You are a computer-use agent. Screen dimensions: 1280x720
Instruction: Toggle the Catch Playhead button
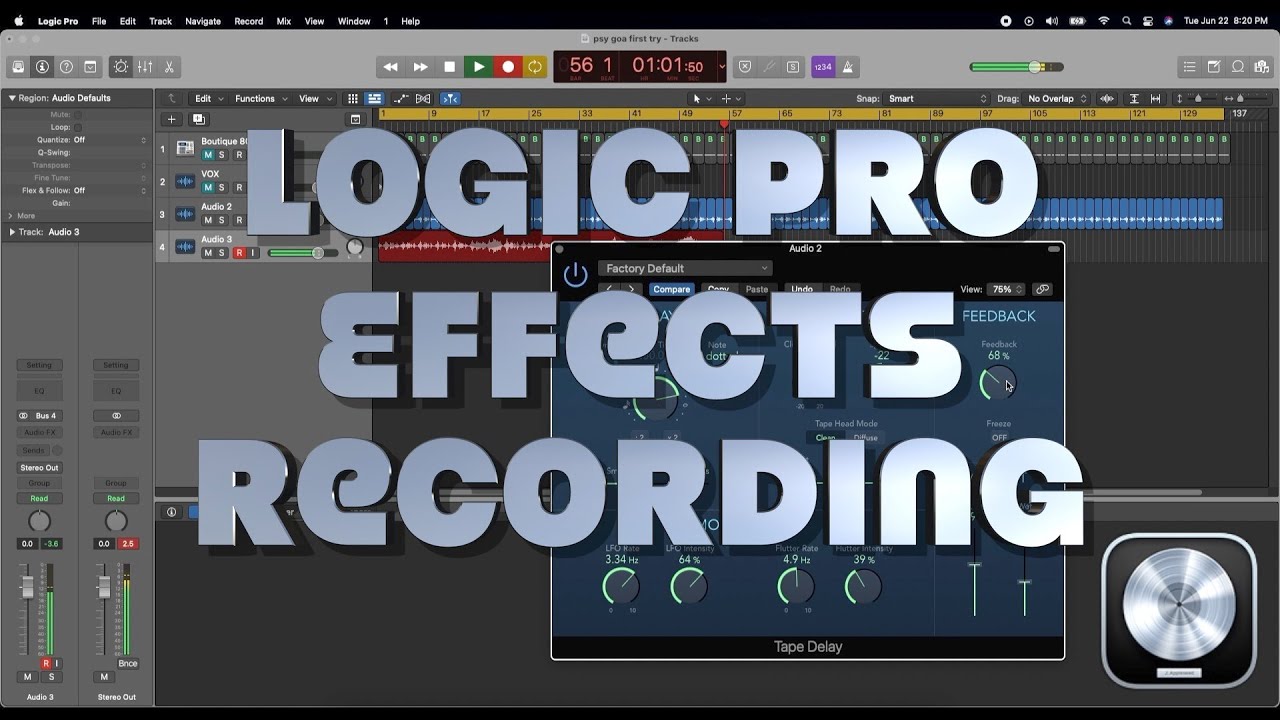[450, 99]
